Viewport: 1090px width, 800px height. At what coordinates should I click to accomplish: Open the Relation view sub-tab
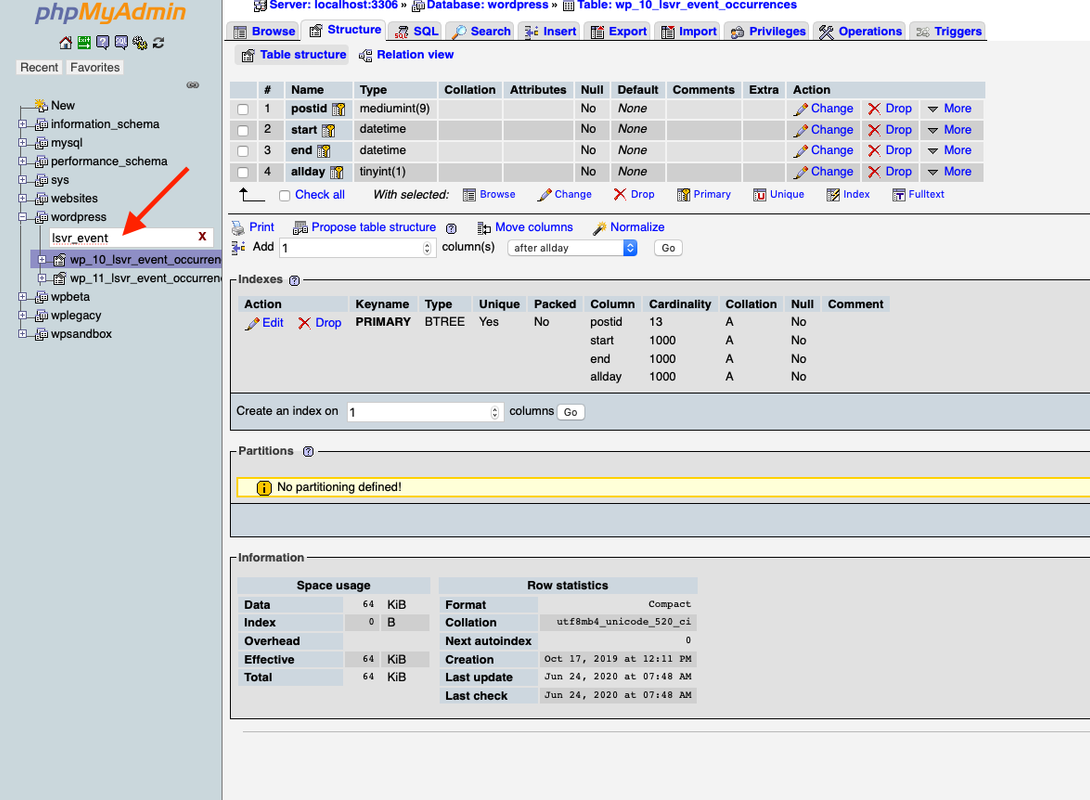point(406,55)
